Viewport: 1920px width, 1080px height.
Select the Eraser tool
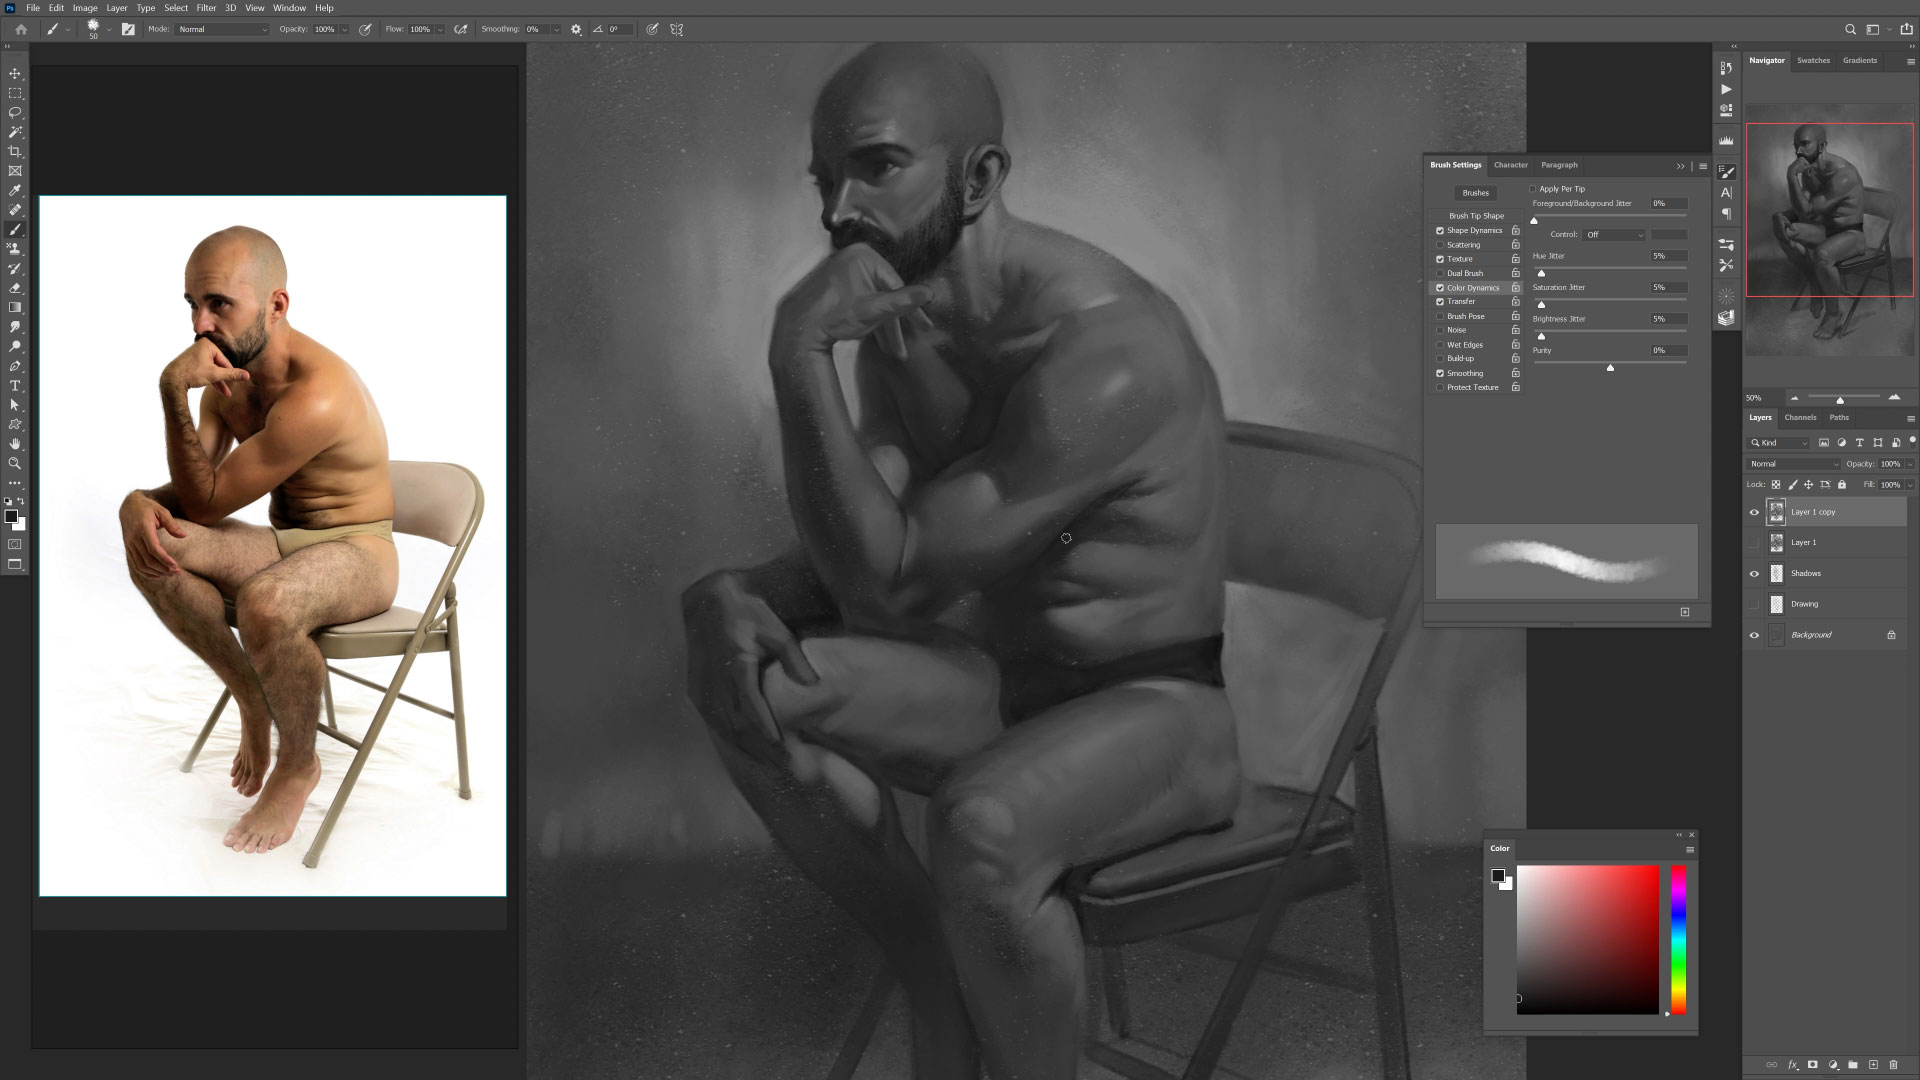15,288
